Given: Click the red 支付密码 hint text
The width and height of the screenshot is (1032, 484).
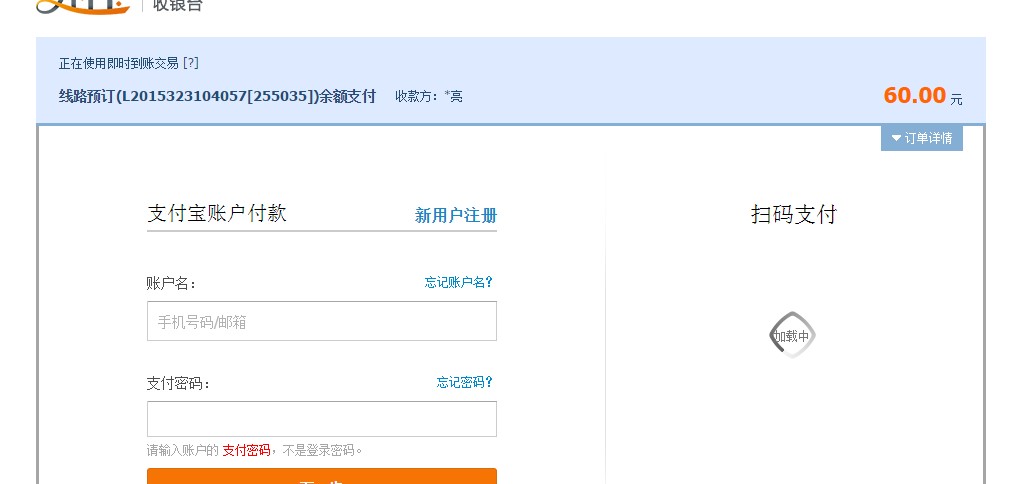Looking at the screenshot, I should click(x=246, y=450).
